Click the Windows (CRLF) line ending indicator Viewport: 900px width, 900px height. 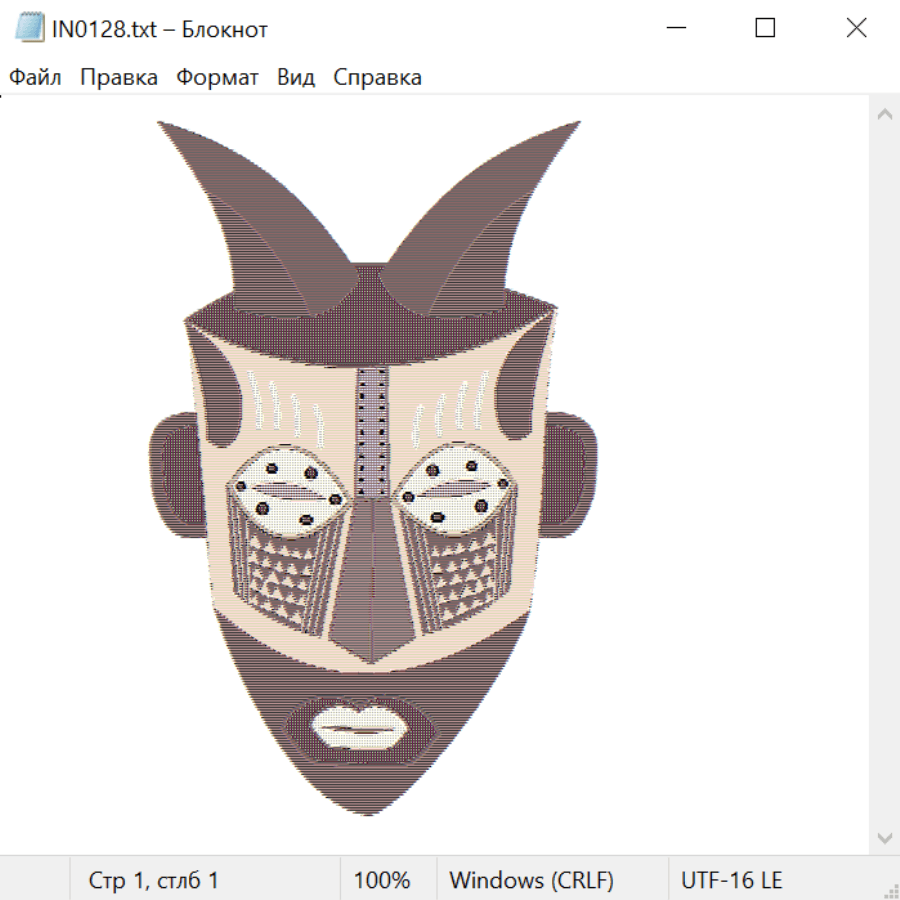pyautogui.click(x=531, y=880)
